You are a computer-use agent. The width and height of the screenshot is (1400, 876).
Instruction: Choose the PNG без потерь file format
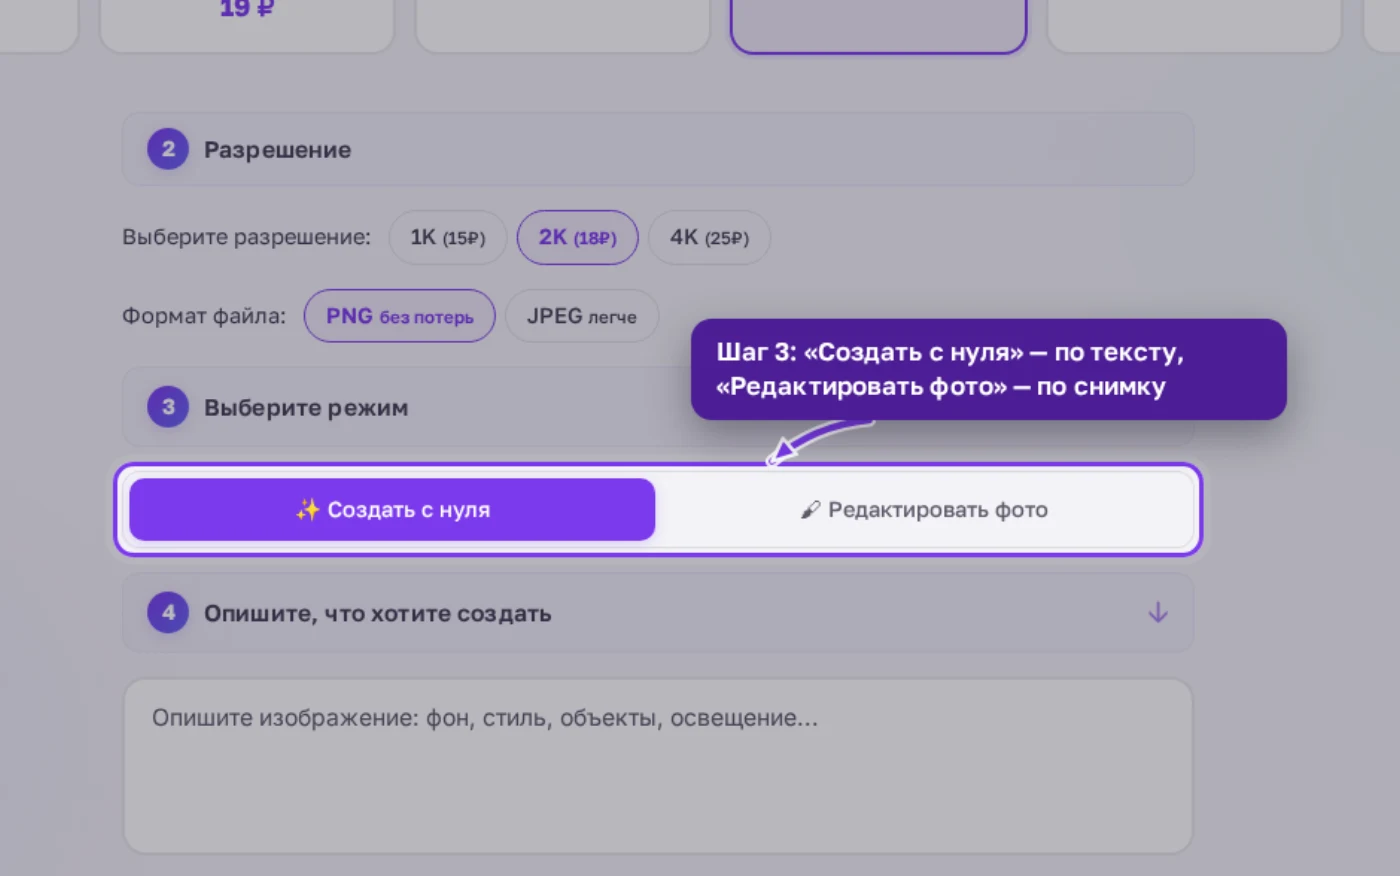(x=399, y=316)
